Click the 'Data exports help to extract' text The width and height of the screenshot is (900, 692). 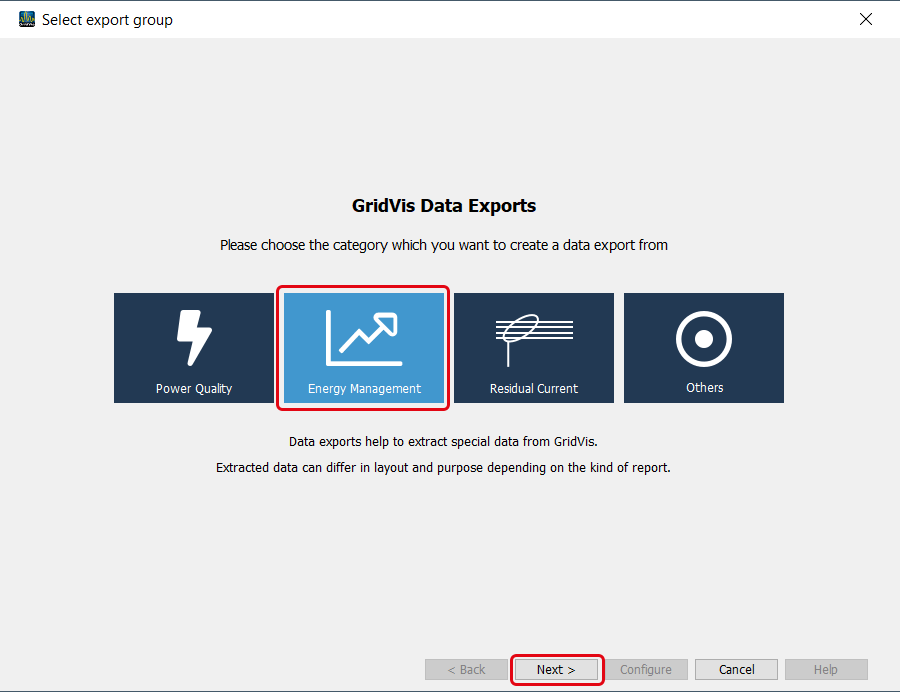pos(444,441)
